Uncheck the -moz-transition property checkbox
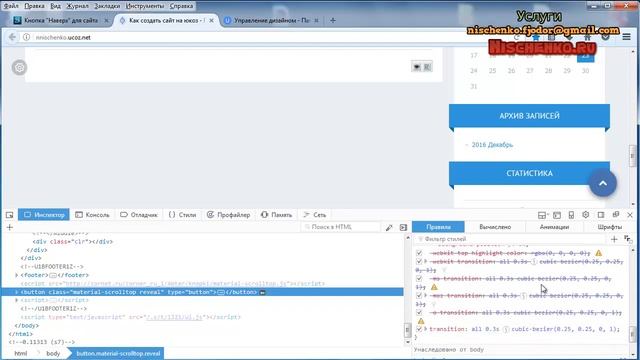640x360 pixels. 419,295
